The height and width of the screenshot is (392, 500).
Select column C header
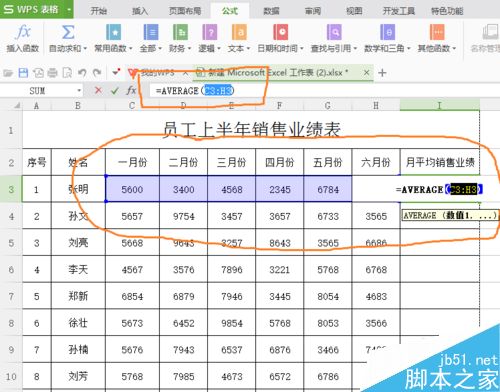click(132, 106)
